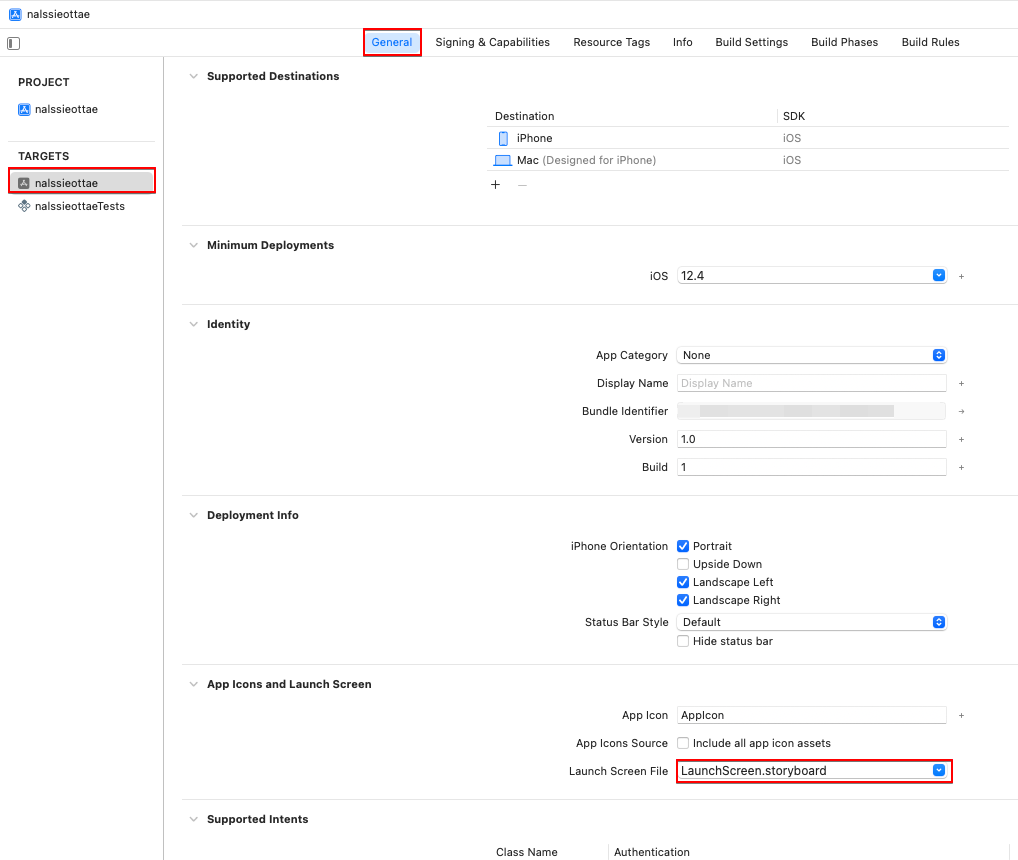Viewport: 1018px width, 860px height.
Task: Click the arrow beside Bundle Identifier
Action: click(962, 412)
